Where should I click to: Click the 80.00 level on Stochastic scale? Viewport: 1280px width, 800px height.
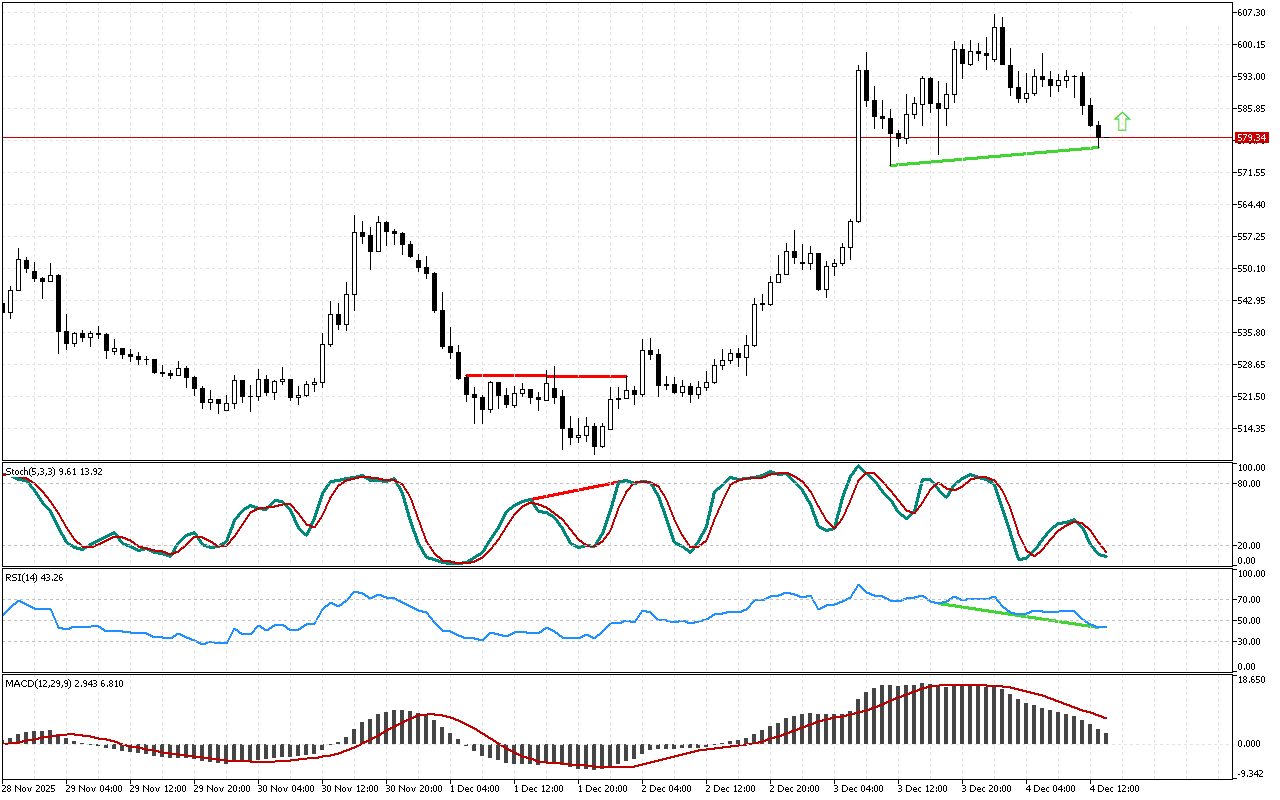click(1250, 484)
